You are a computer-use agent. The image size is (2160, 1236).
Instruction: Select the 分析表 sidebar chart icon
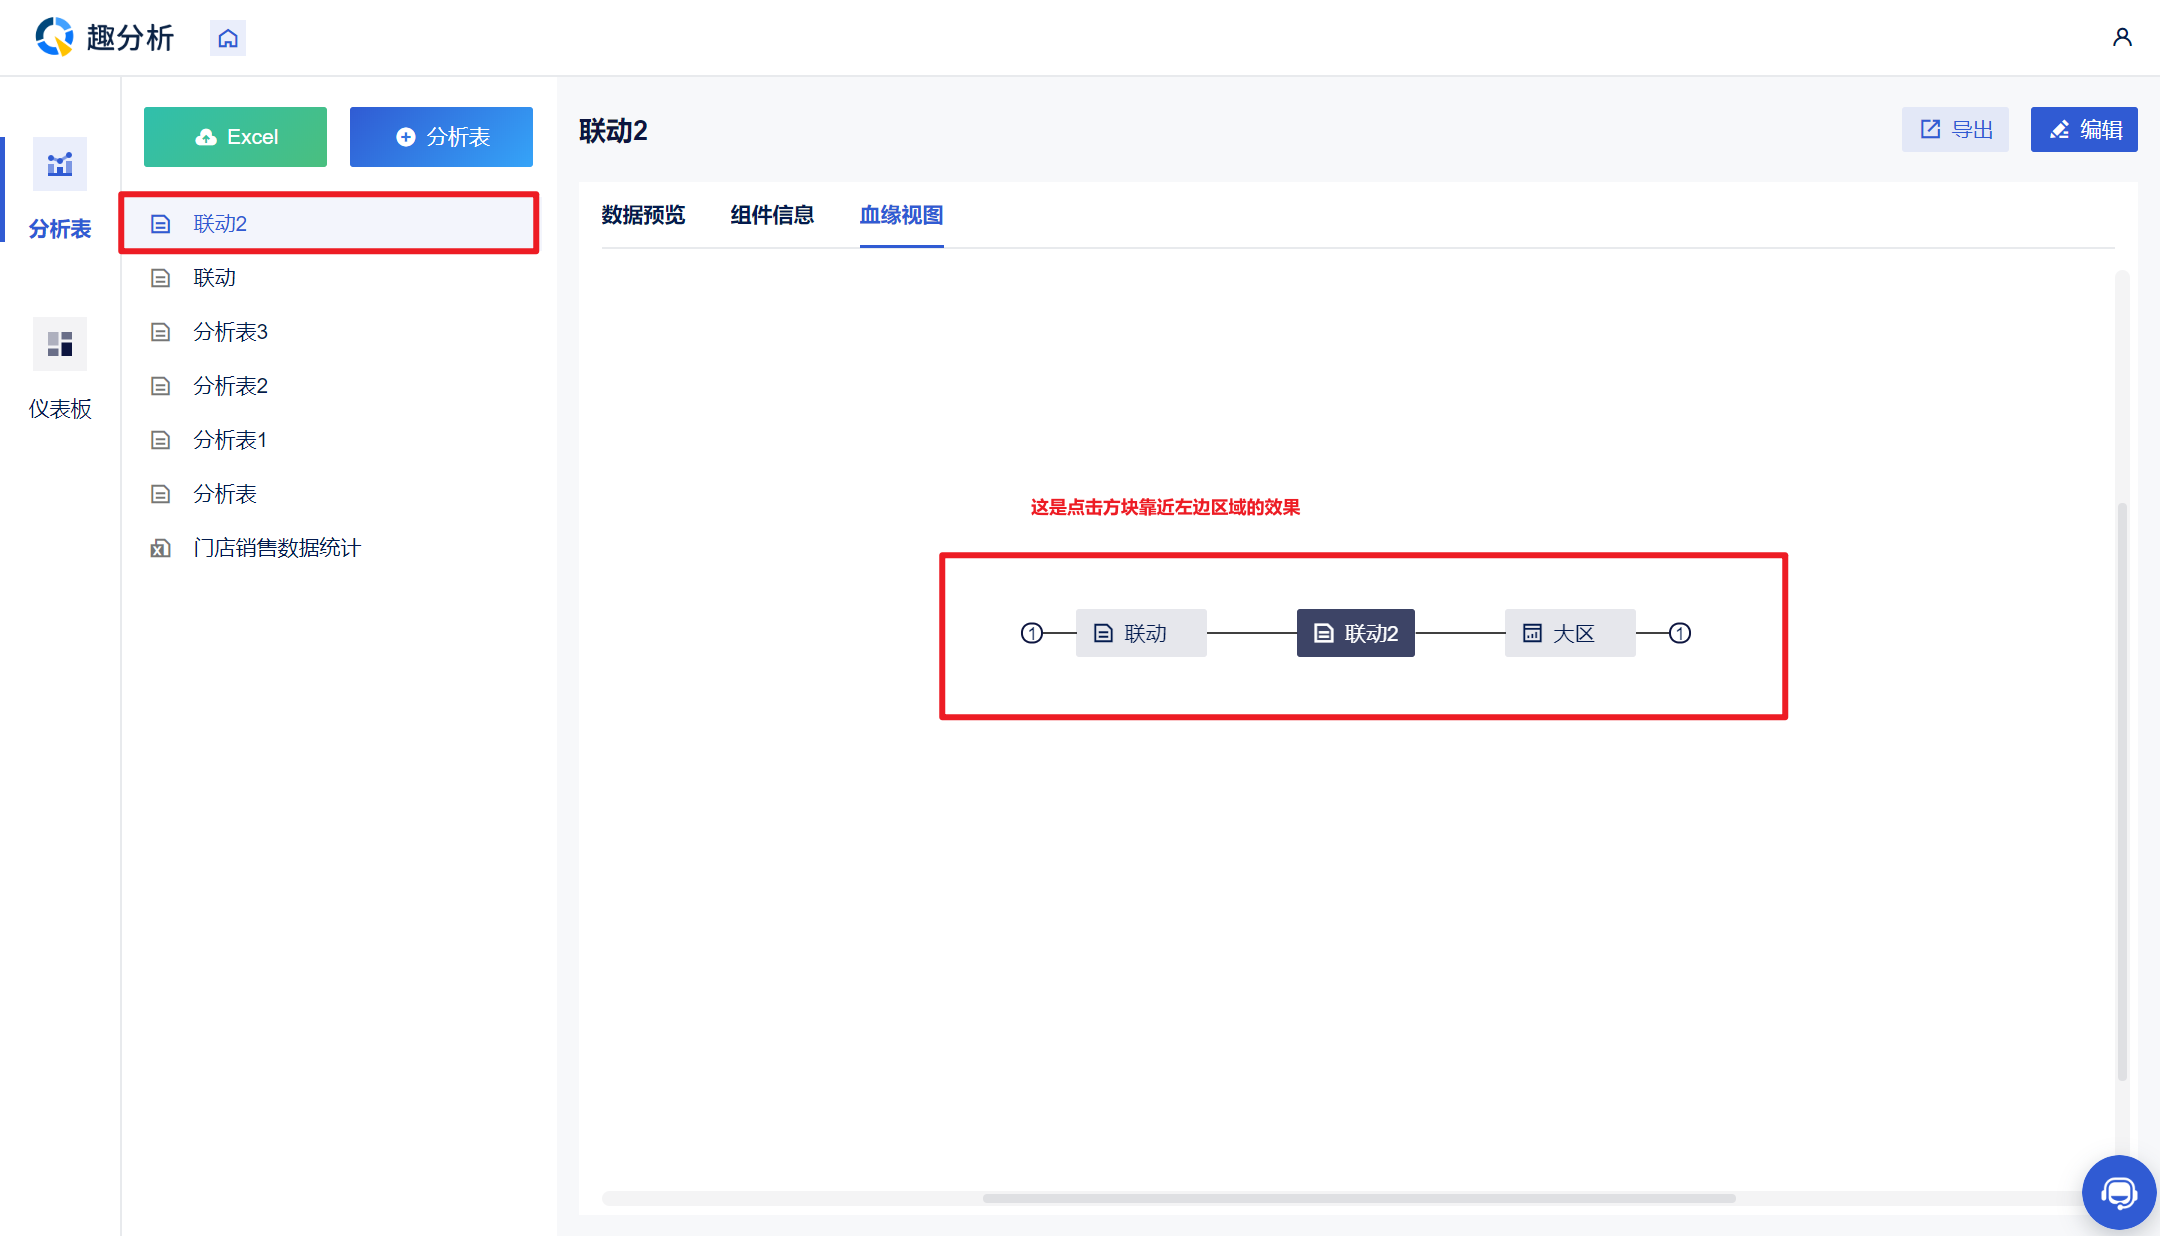click(60, 164)
